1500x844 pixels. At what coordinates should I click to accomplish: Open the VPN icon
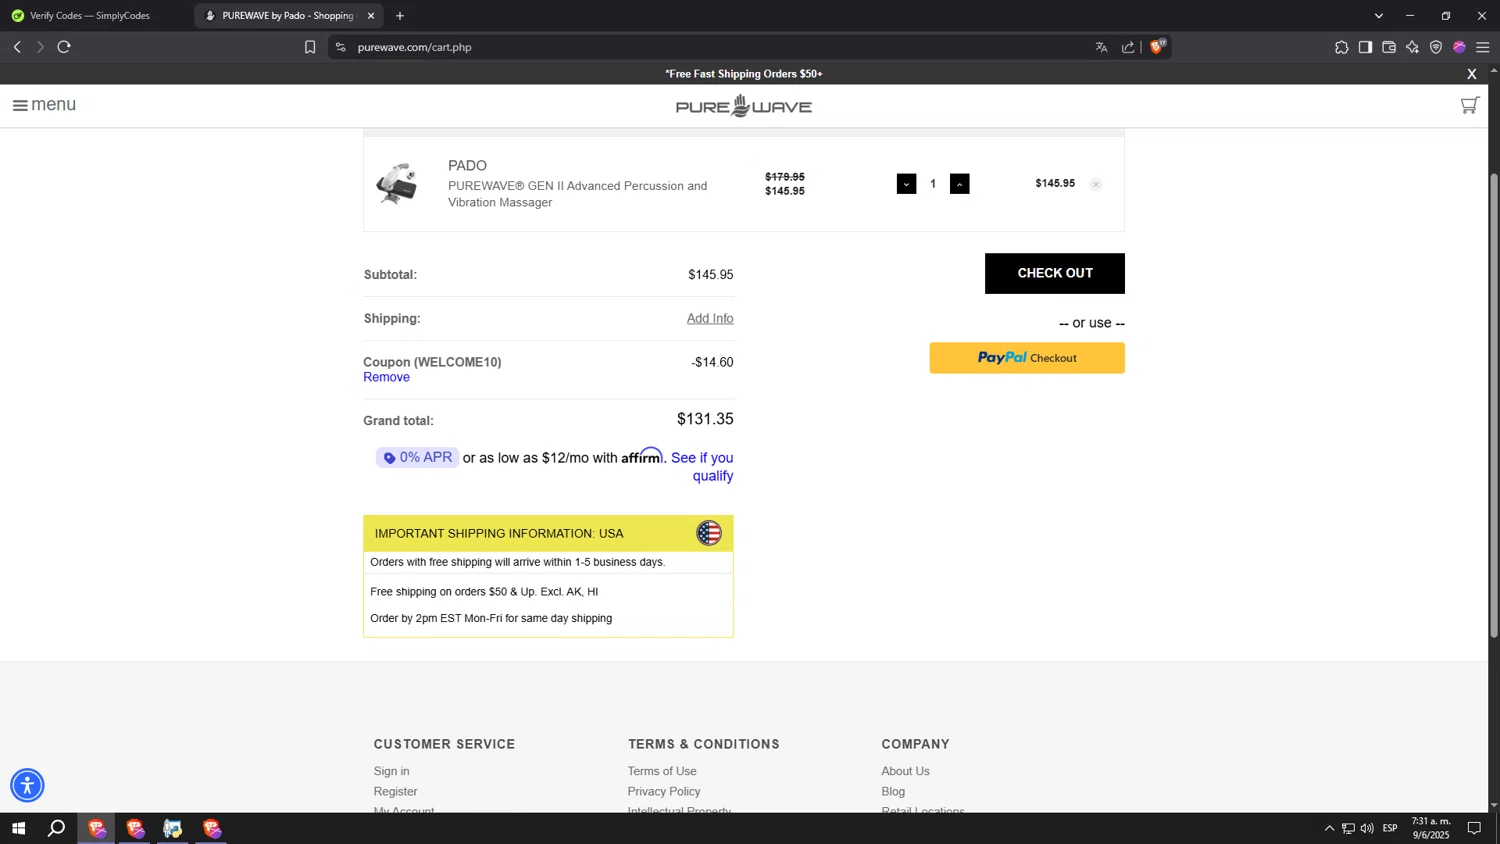tap(1436, 47)
